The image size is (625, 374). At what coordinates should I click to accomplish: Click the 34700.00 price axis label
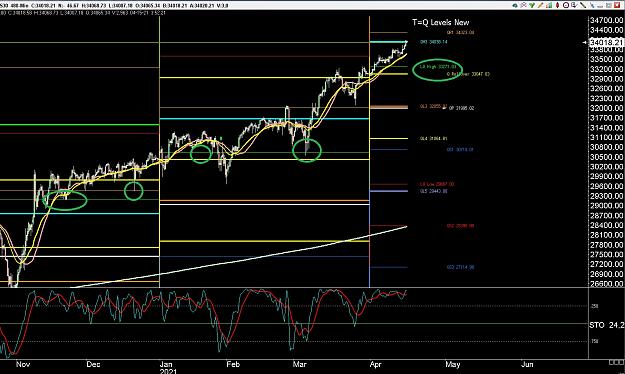pos(607,20)
